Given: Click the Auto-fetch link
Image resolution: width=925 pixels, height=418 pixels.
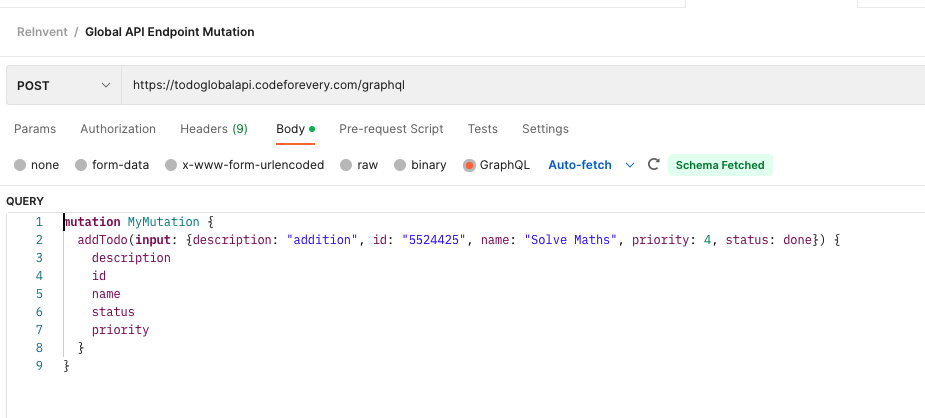Looking at the screenshot, I should click(580, 165).
